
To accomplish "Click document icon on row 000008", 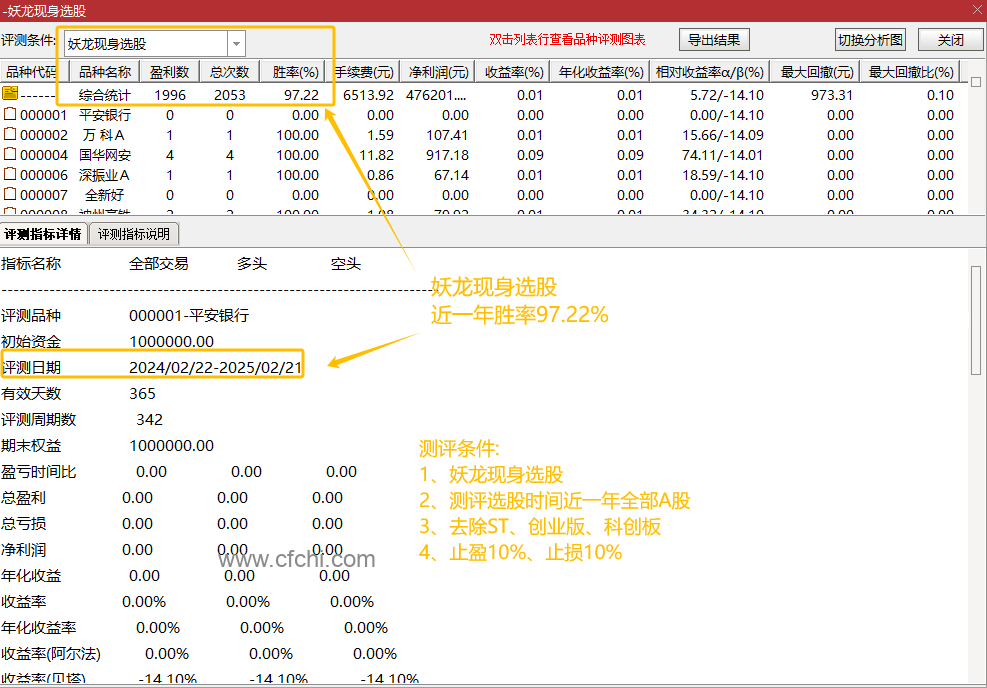I will (x=9, y=210).
